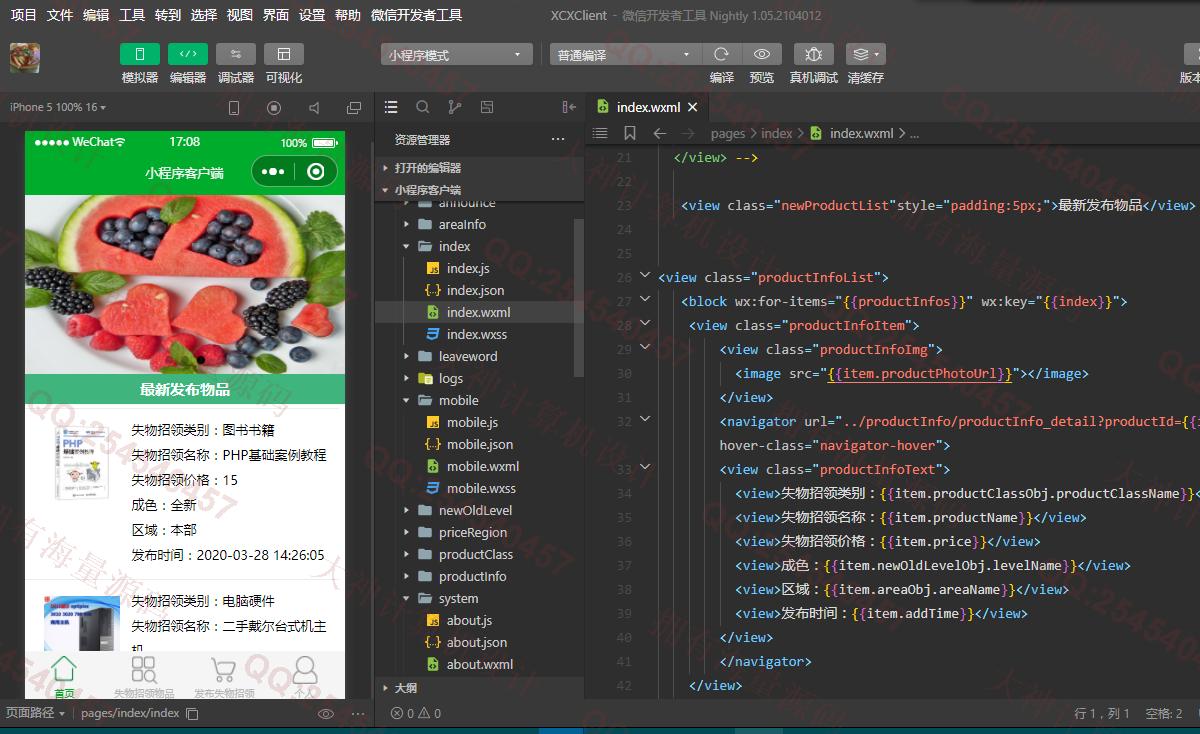
Task: Click the clear cache layers icon
Action: coord(865,54)
